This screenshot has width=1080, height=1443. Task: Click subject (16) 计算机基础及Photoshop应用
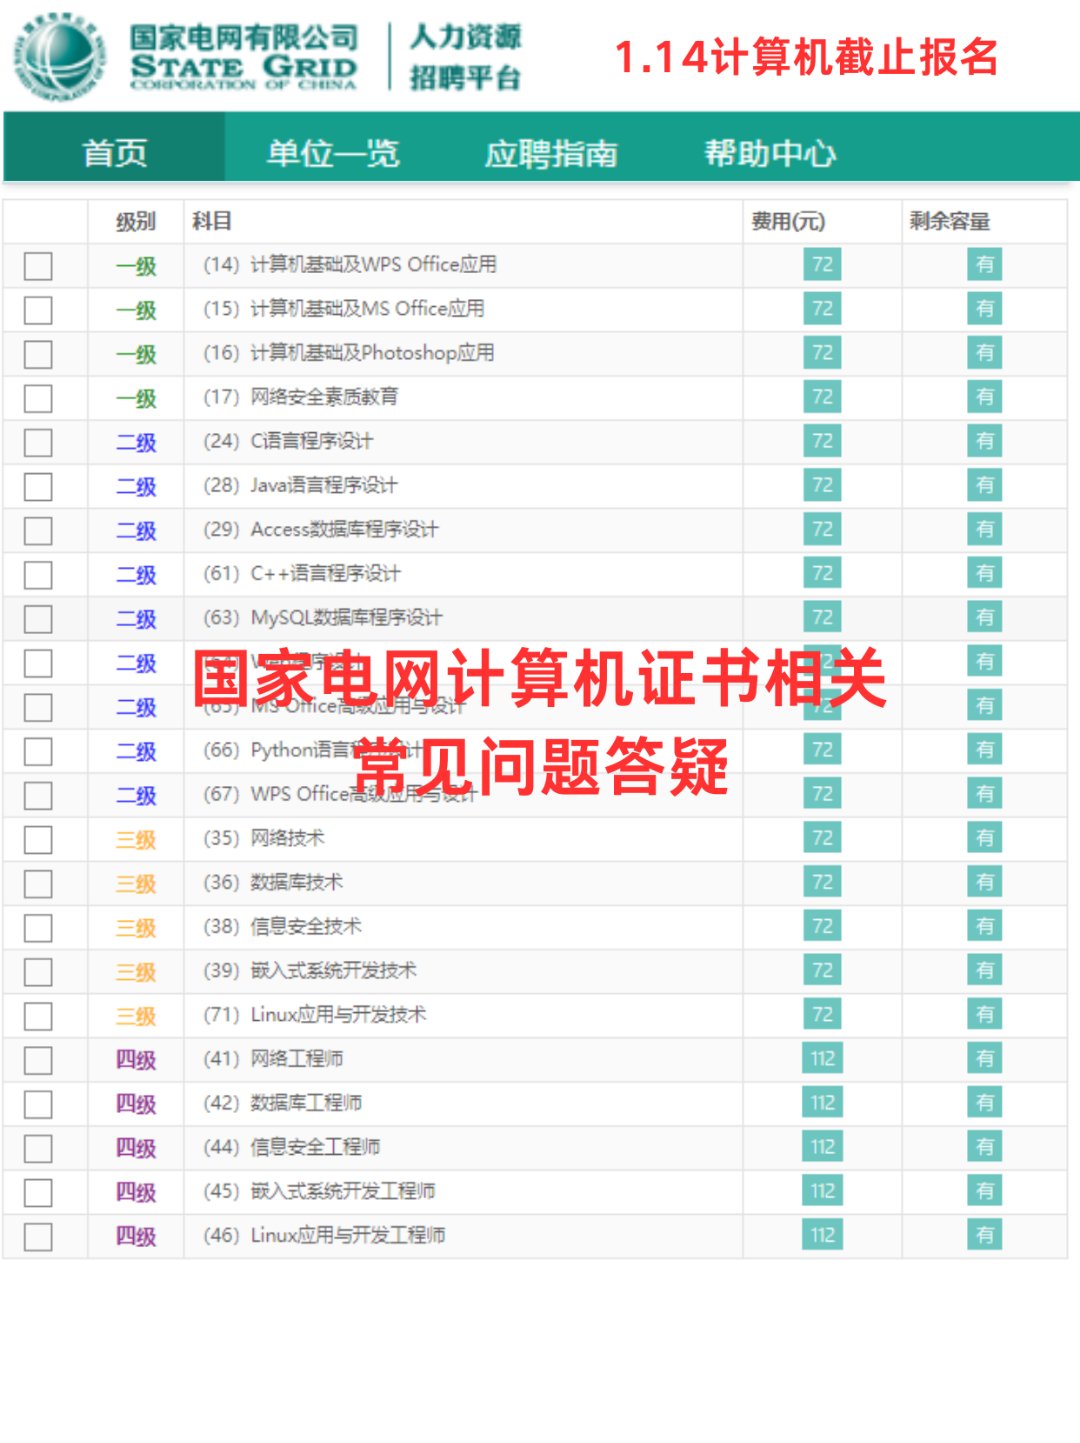point(349,353)
